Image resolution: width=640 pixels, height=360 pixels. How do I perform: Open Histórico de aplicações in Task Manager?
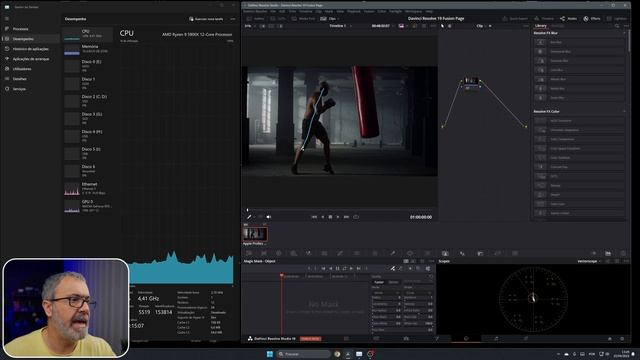pos(31,49)
